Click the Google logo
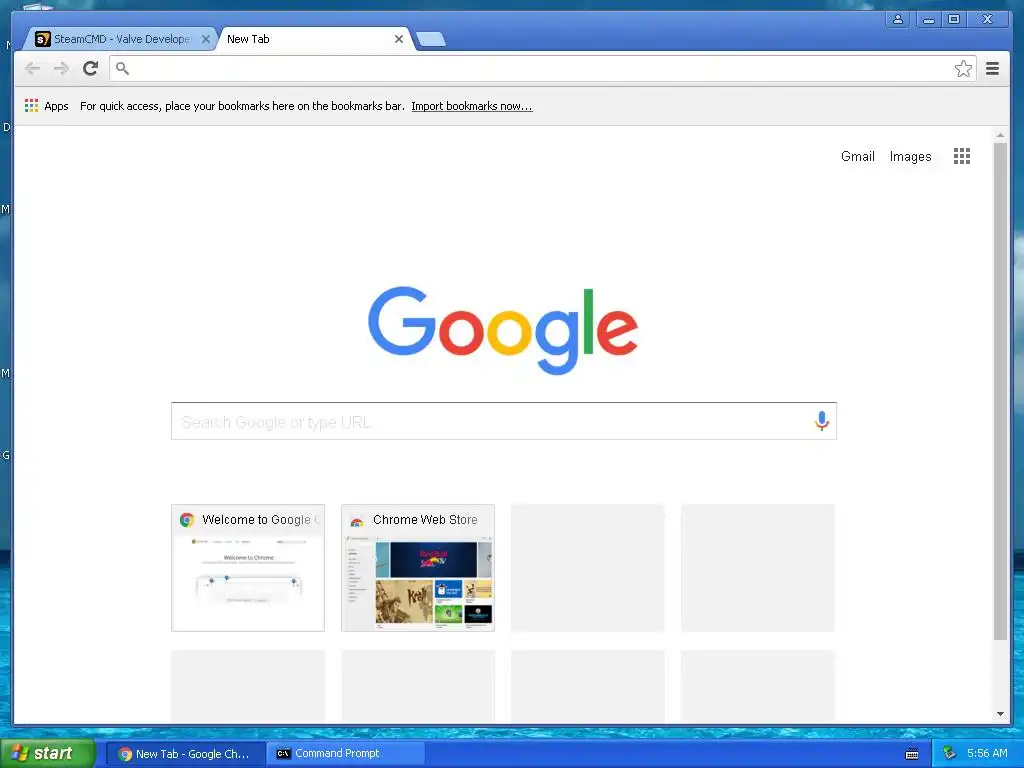Viewport: 1024px width, 768px height. (503, 330)
